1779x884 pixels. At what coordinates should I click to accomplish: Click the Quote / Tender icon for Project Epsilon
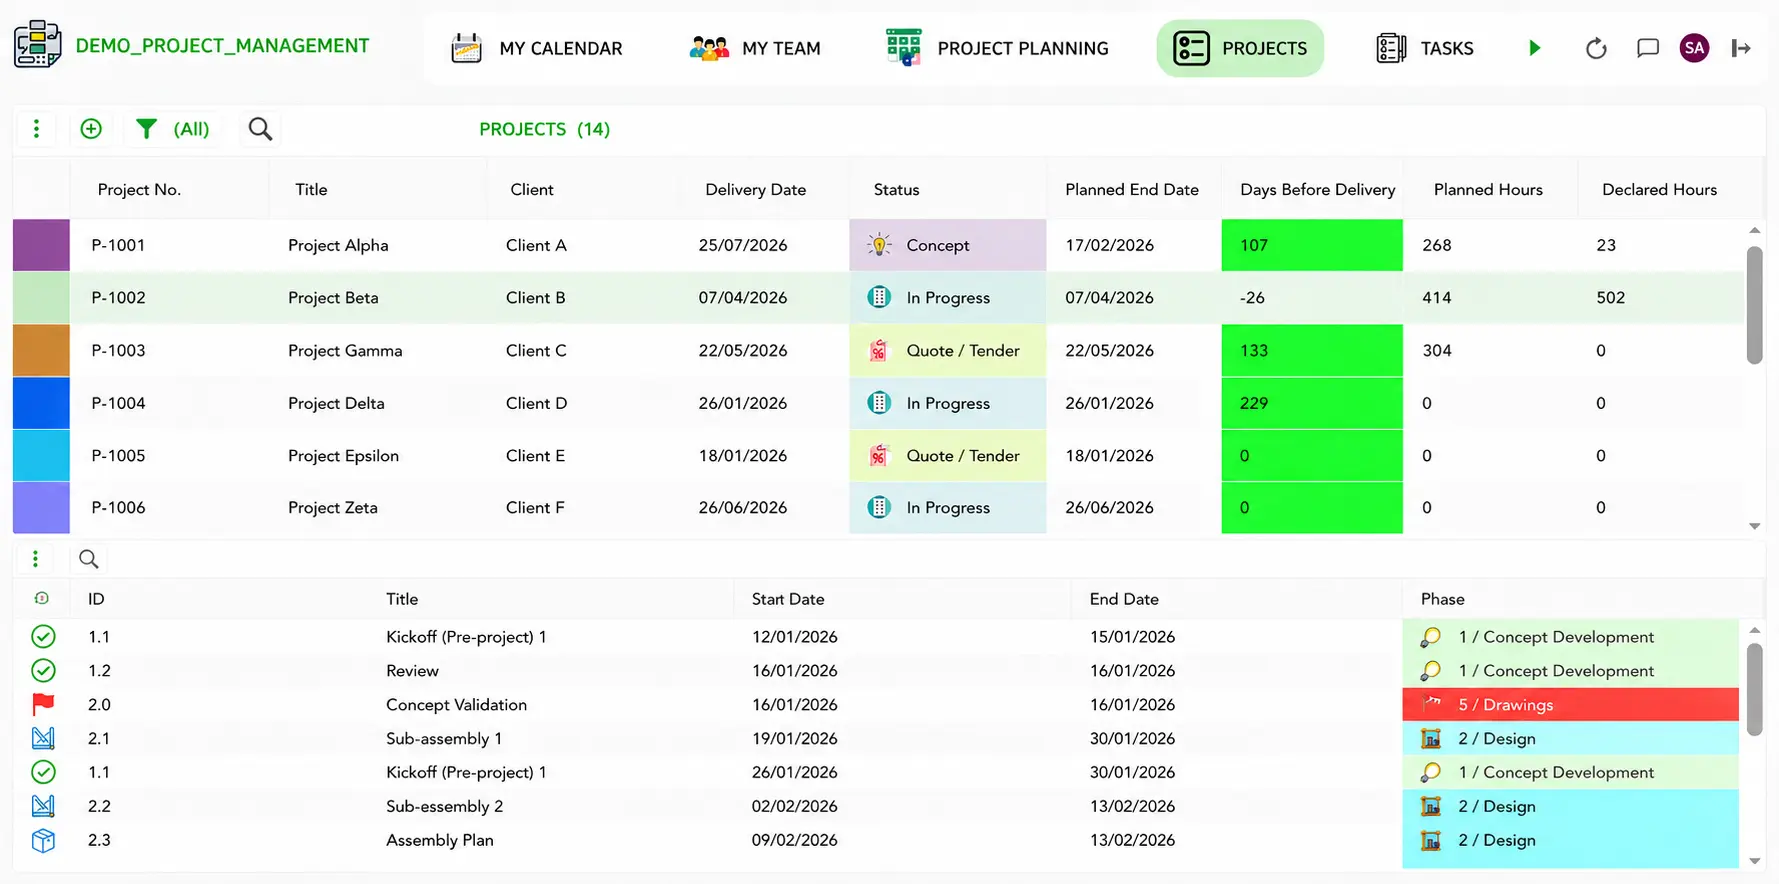(879, 455)
